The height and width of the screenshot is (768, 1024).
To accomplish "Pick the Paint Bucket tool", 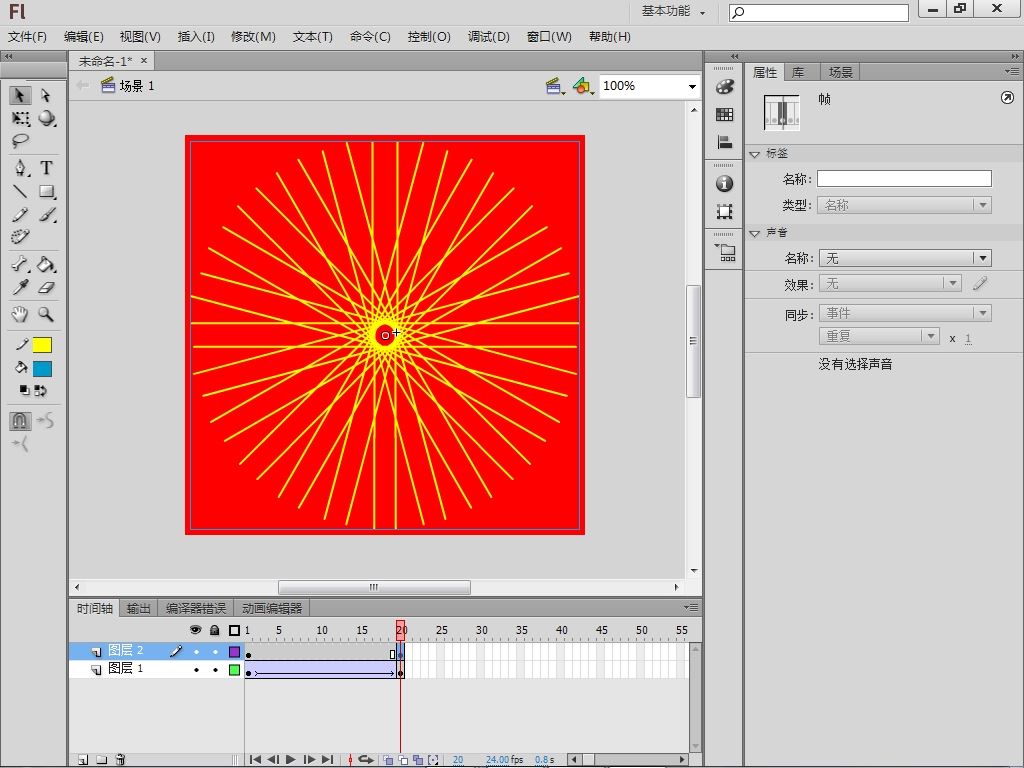I will tap(46, 265).
